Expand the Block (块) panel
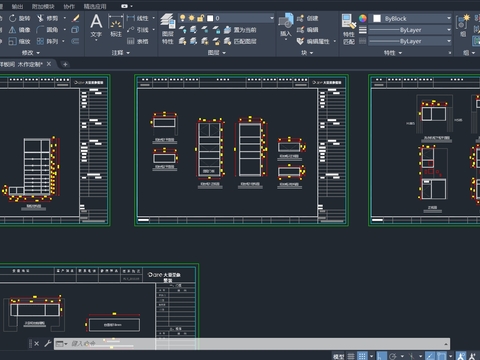 (307, 53)
